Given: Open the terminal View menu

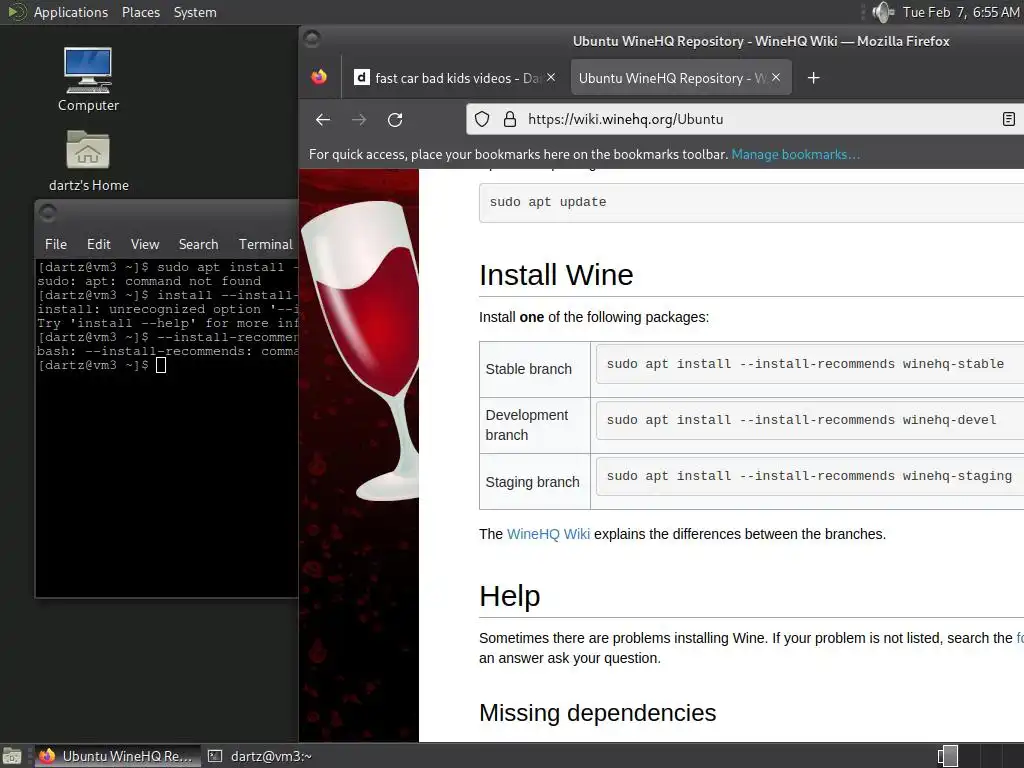Looking at the screenshot, I should [x=144, y=244].
